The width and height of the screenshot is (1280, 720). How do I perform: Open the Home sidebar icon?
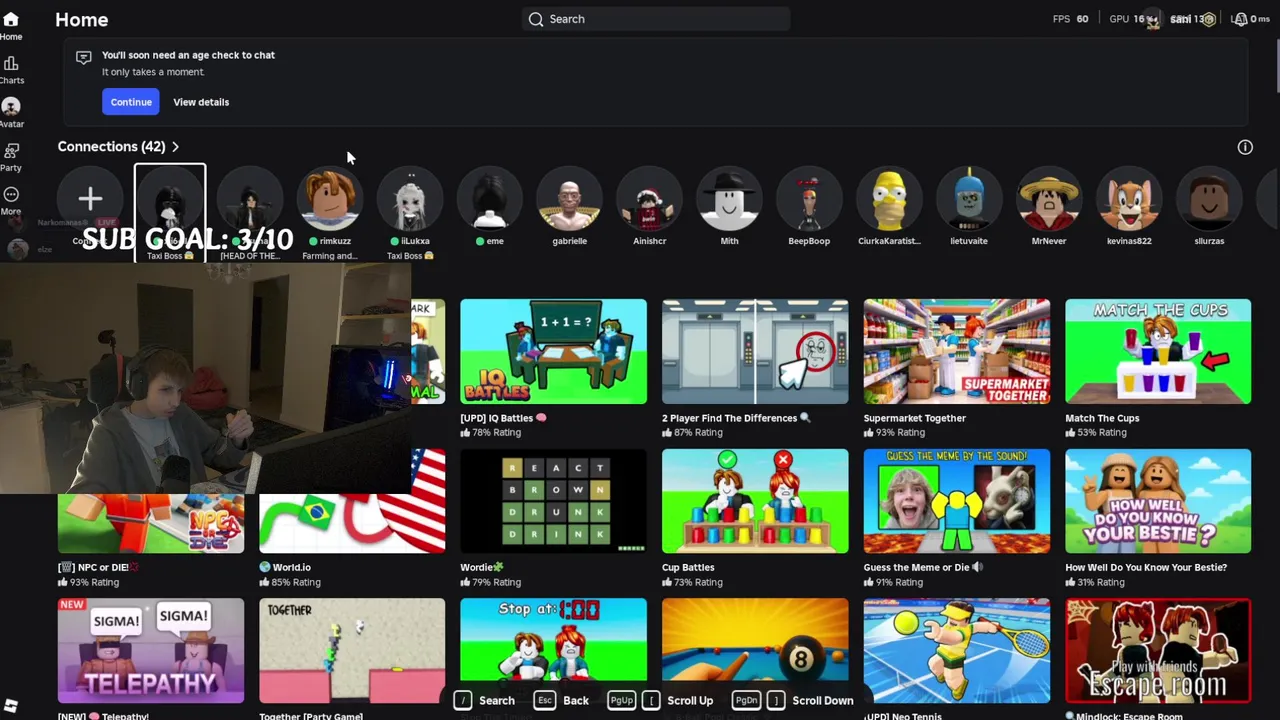[11, 20]
